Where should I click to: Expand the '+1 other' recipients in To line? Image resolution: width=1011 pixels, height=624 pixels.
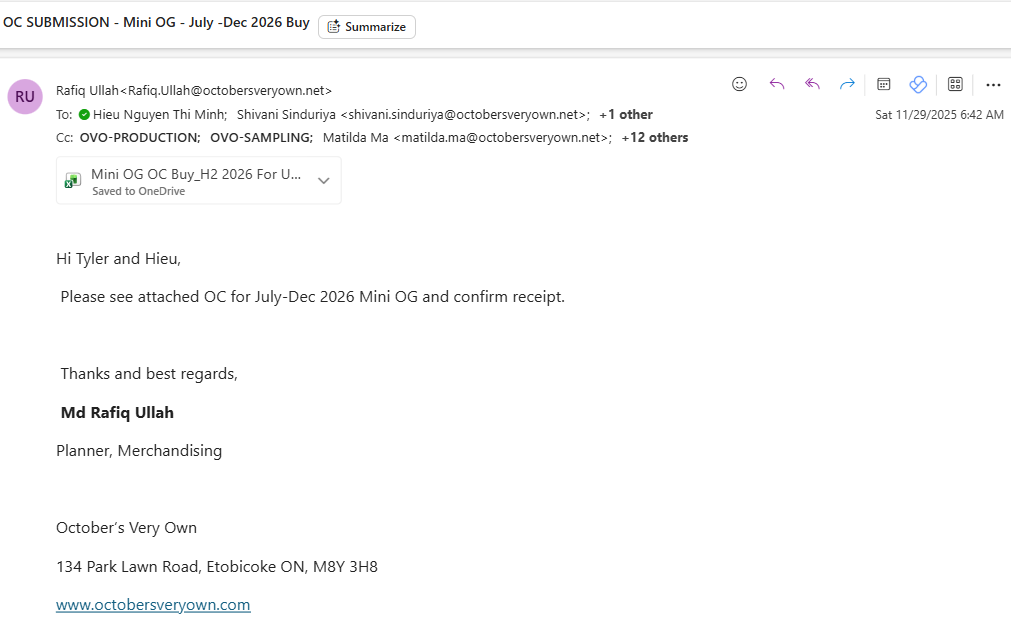pyautogui.click(x=625, y=114)
